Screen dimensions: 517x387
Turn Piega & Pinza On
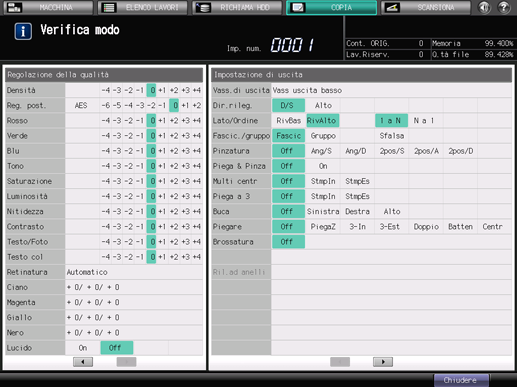pyautogui.click(x=323, y=166)
